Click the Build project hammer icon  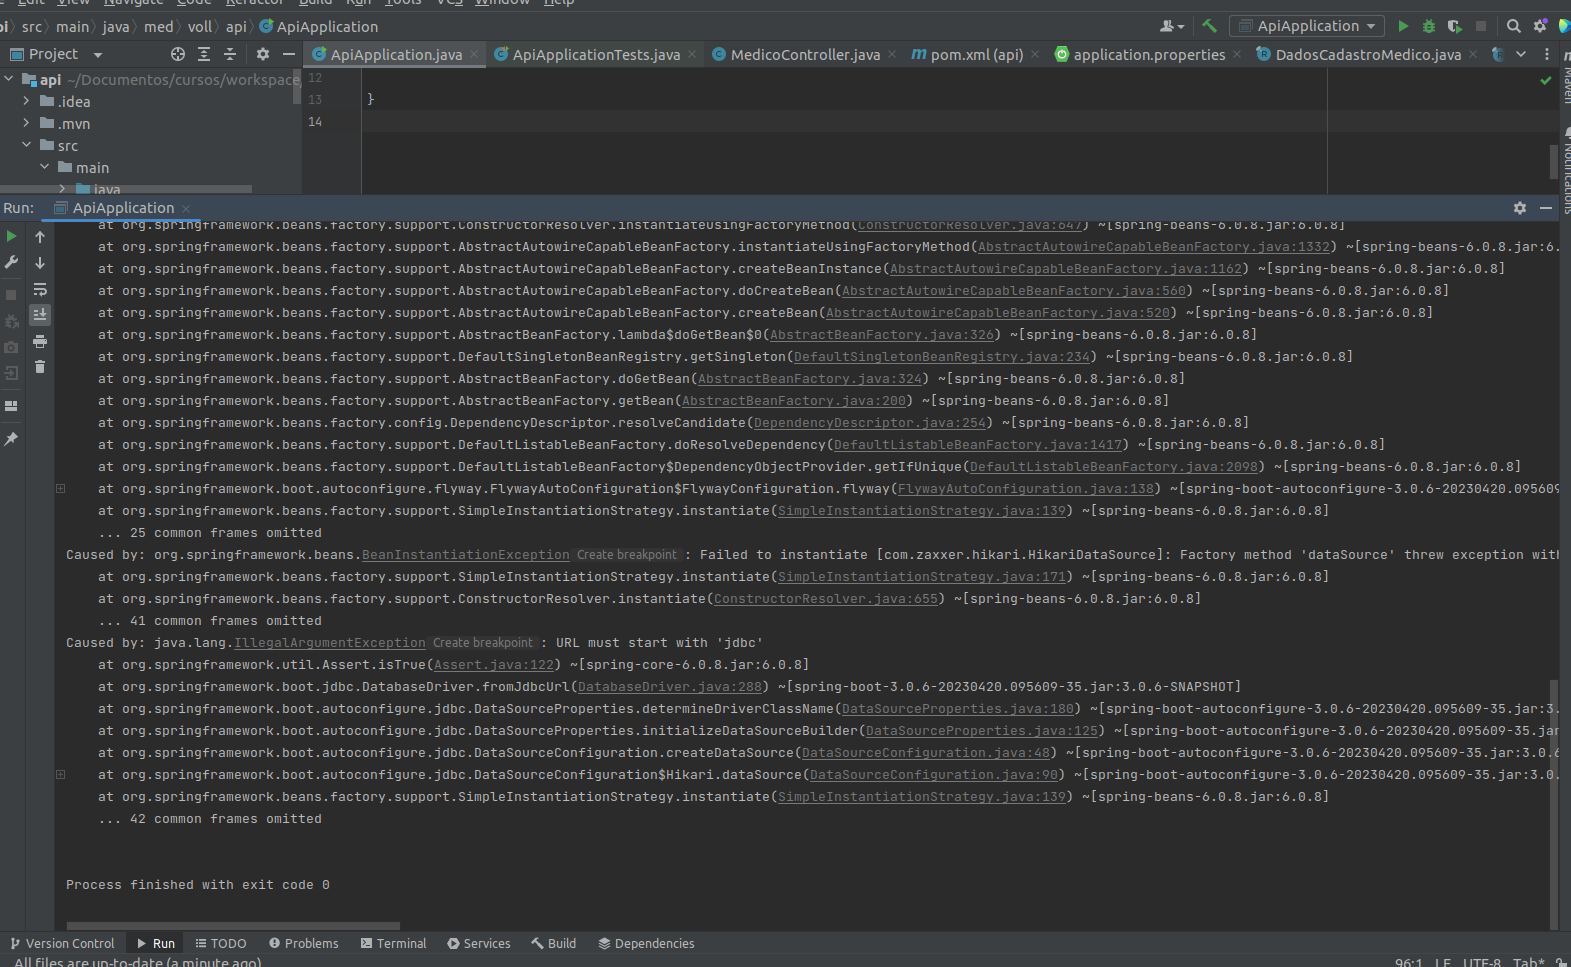tap(1210, 26)
